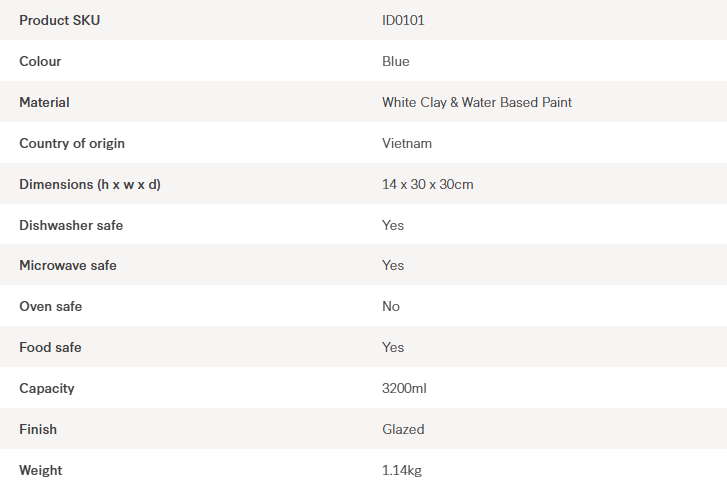Screen dimensions: 727x487
Task: Click the Product SKU label
Action: click(60, 20)
